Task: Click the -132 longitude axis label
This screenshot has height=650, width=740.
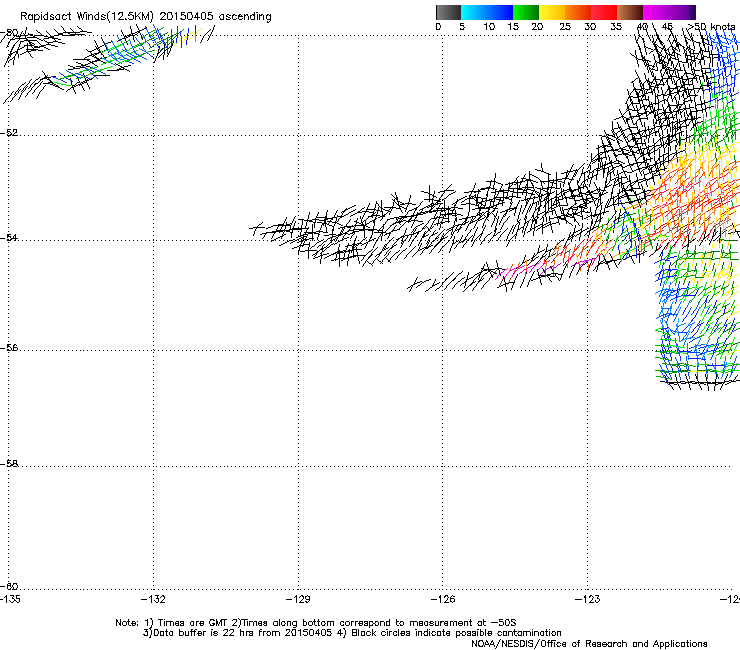Action: (x=153, y=599)
